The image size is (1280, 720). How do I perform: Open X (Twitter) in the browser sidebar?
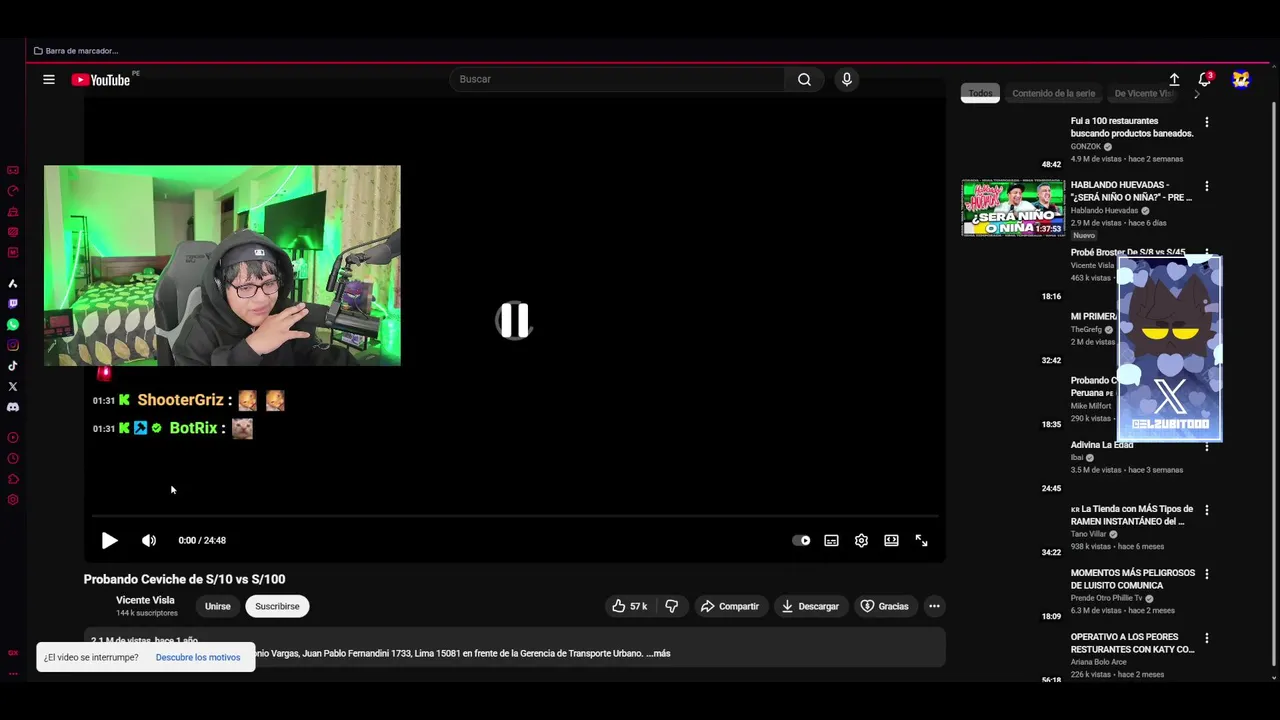coord(13,386)
